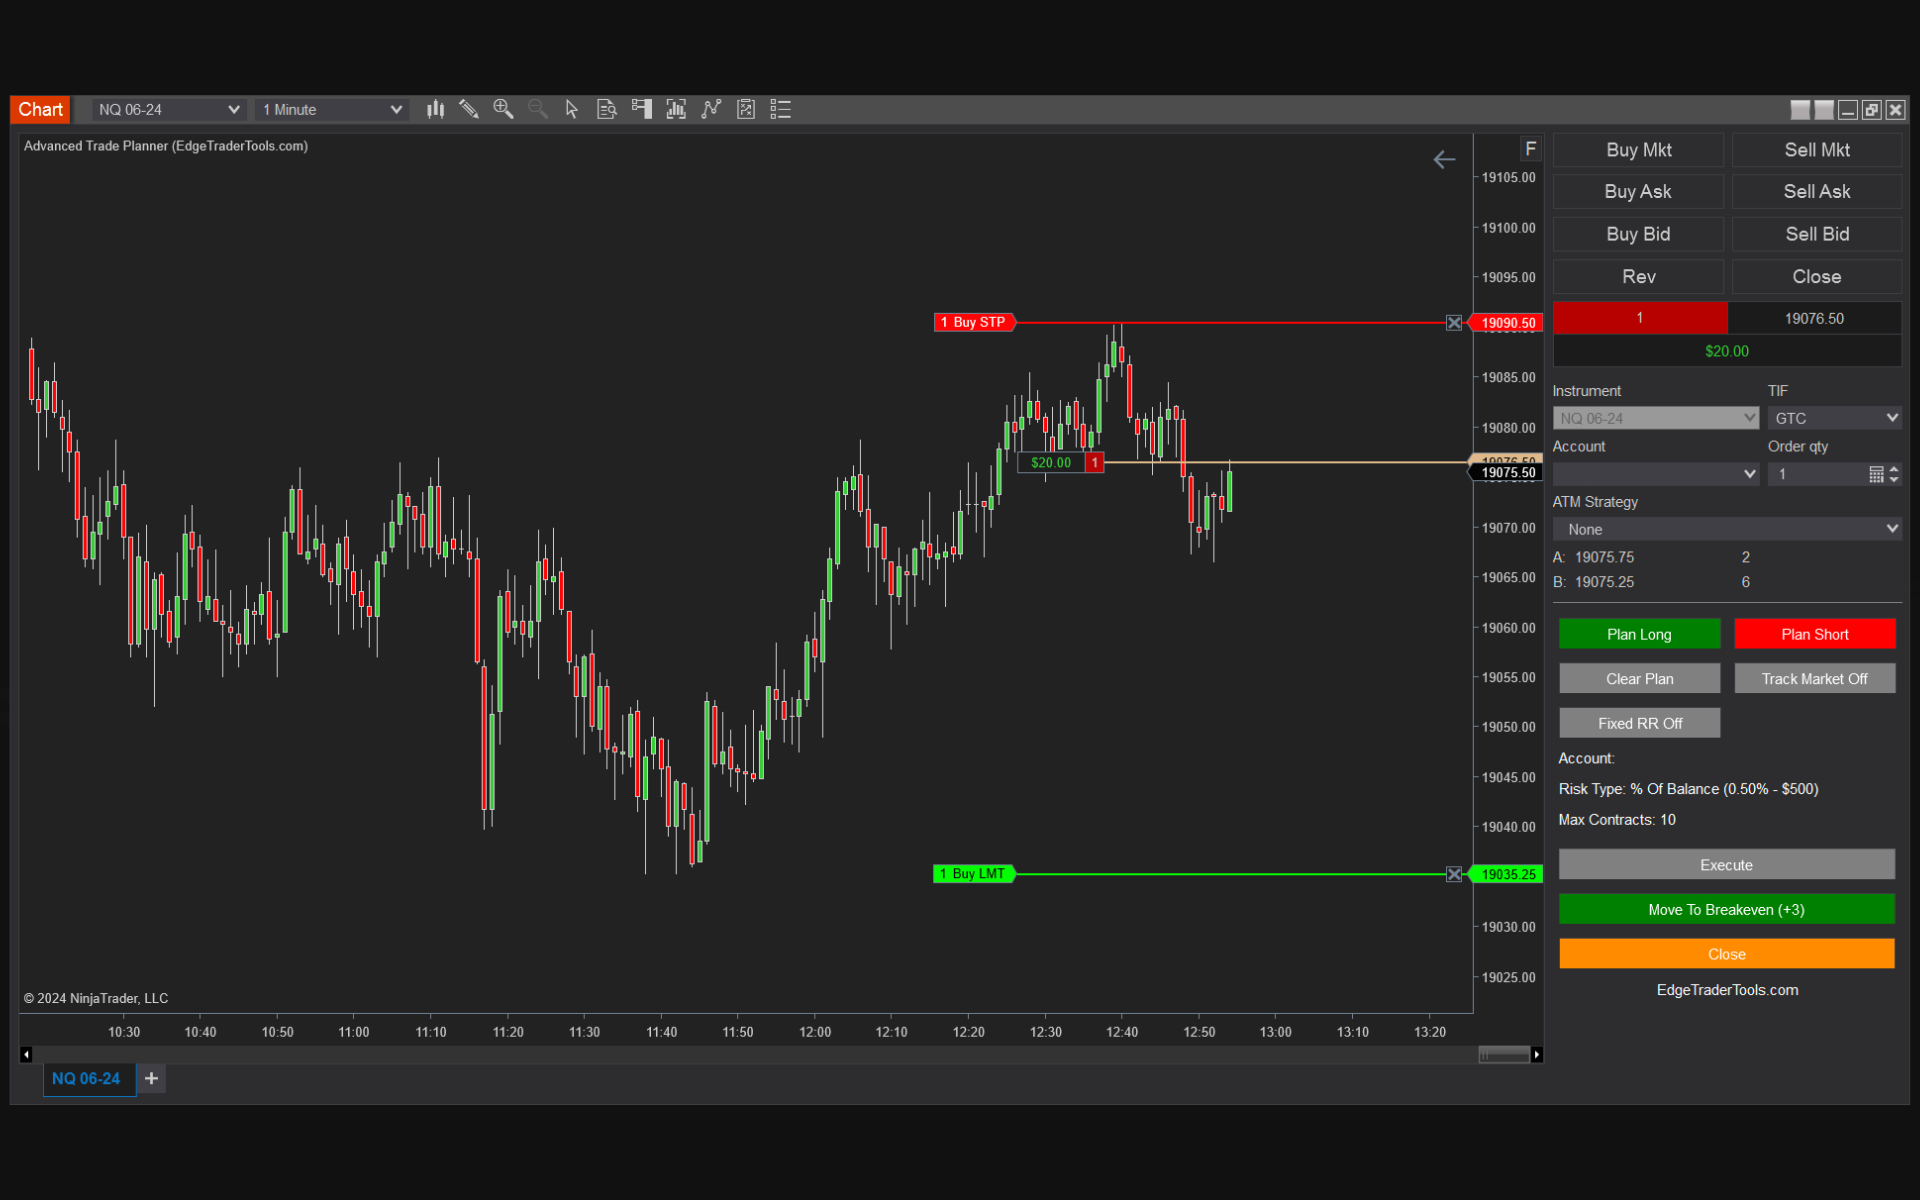Toggle the chart trader panel icon
Viewport: 1920px width, 1200px height.
coord(641,110)
